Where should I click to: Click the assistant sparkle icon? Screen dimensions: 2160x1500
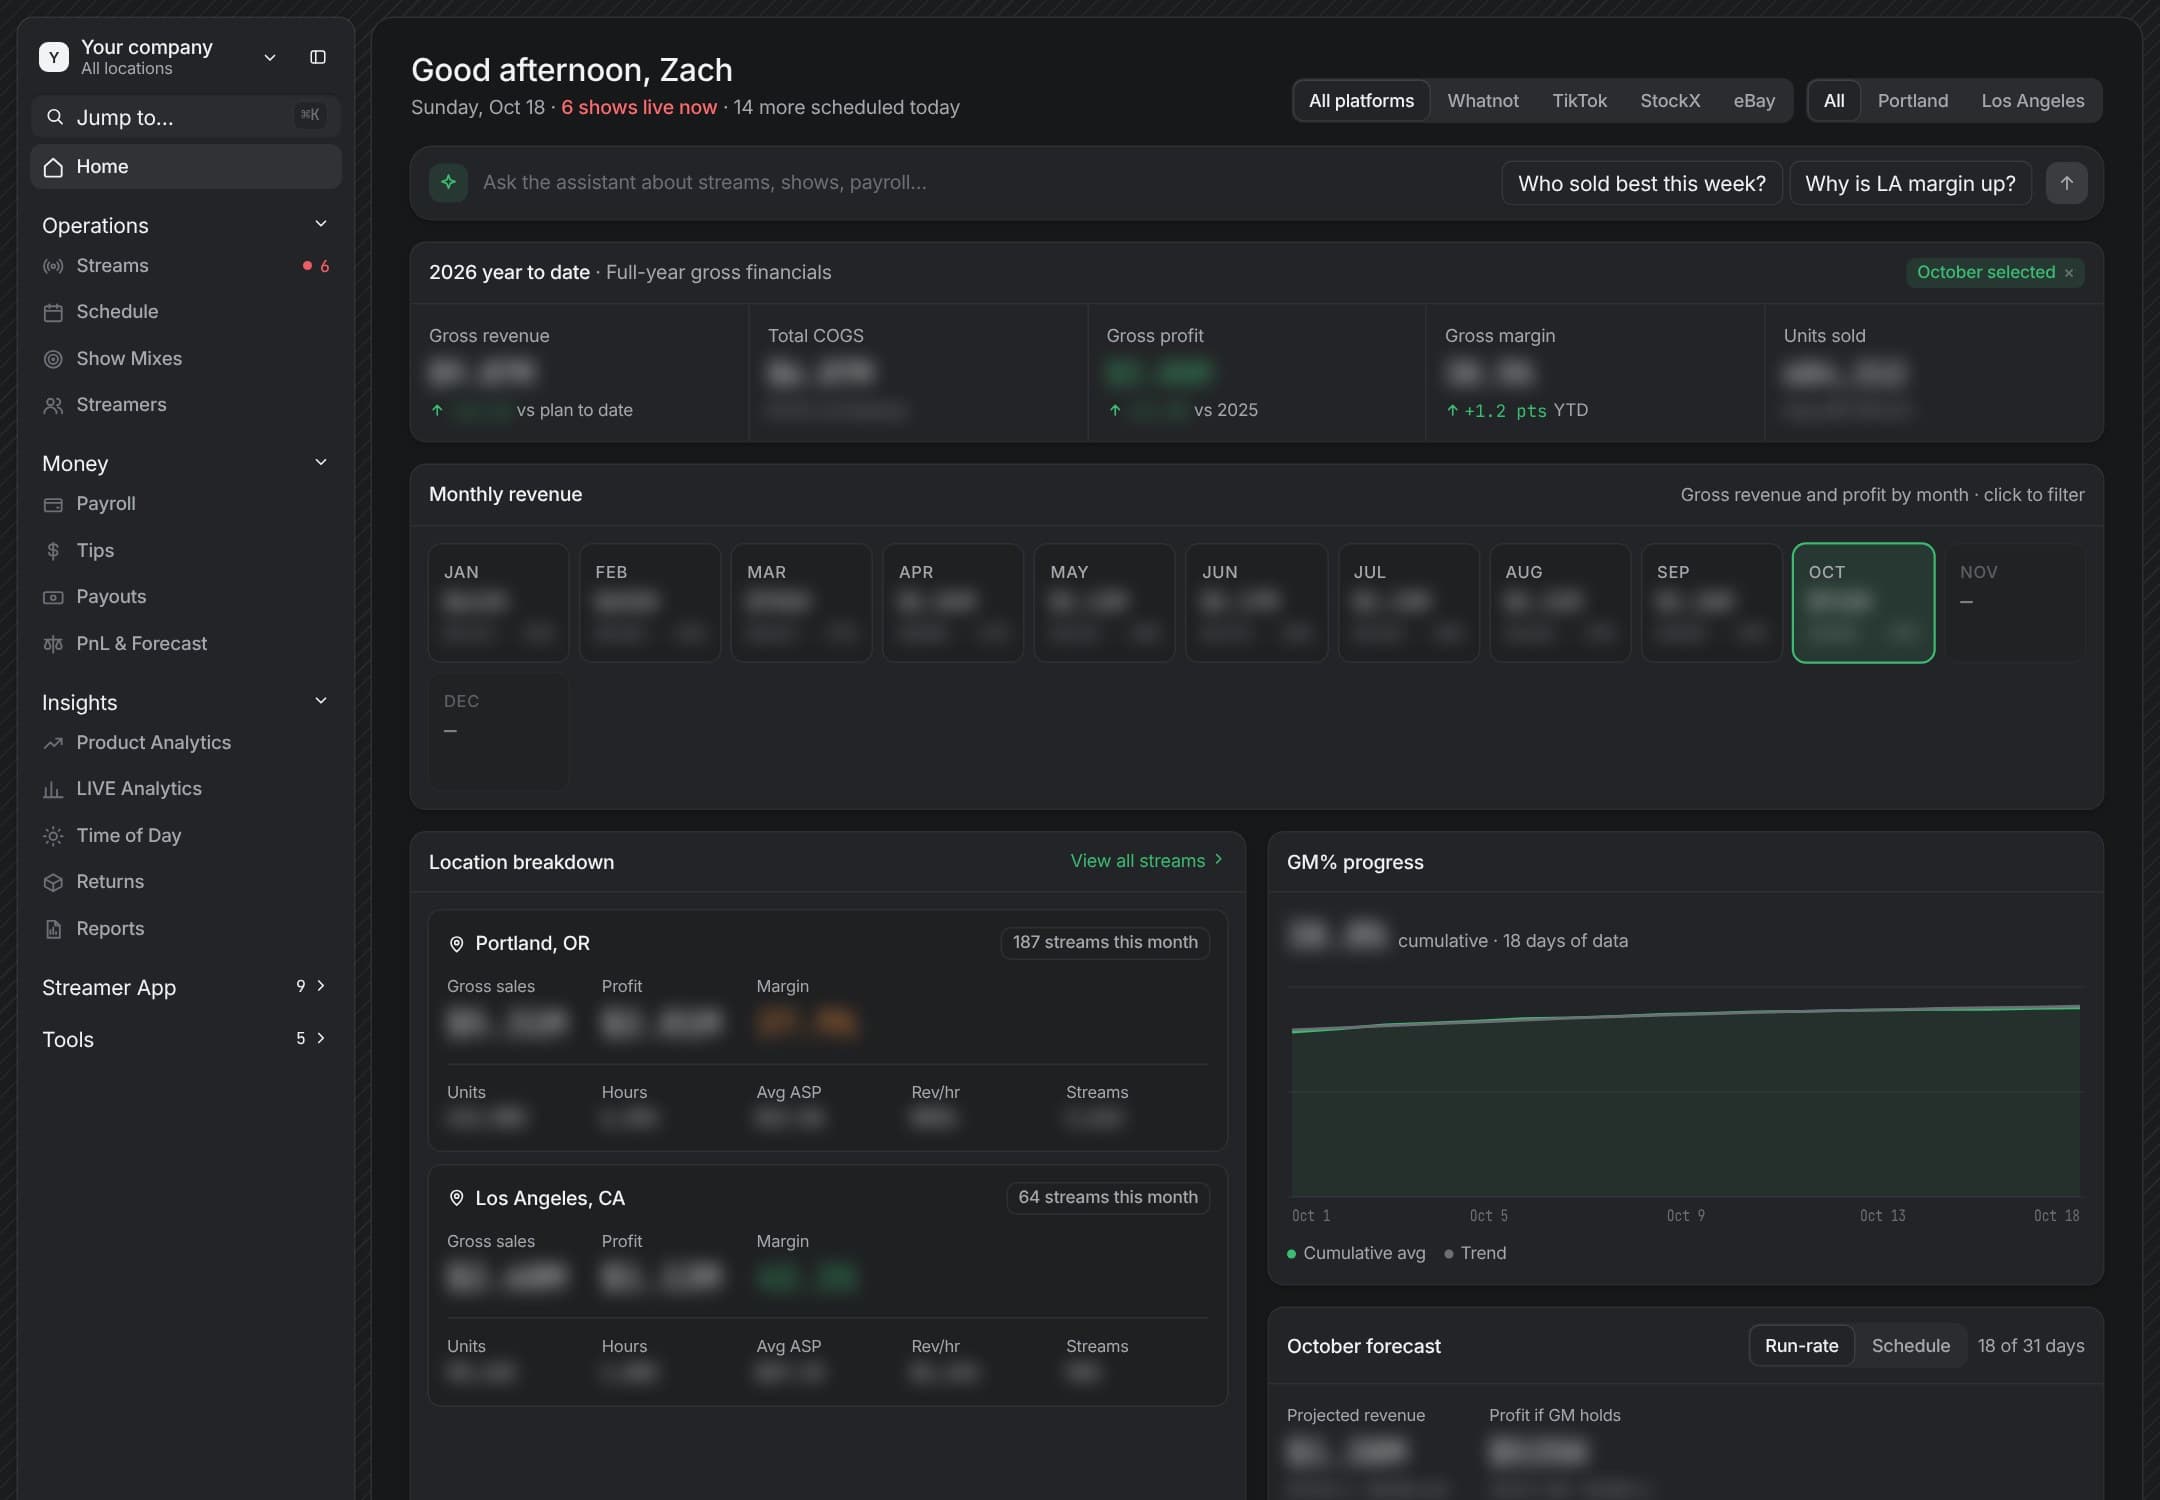[448, 182]
